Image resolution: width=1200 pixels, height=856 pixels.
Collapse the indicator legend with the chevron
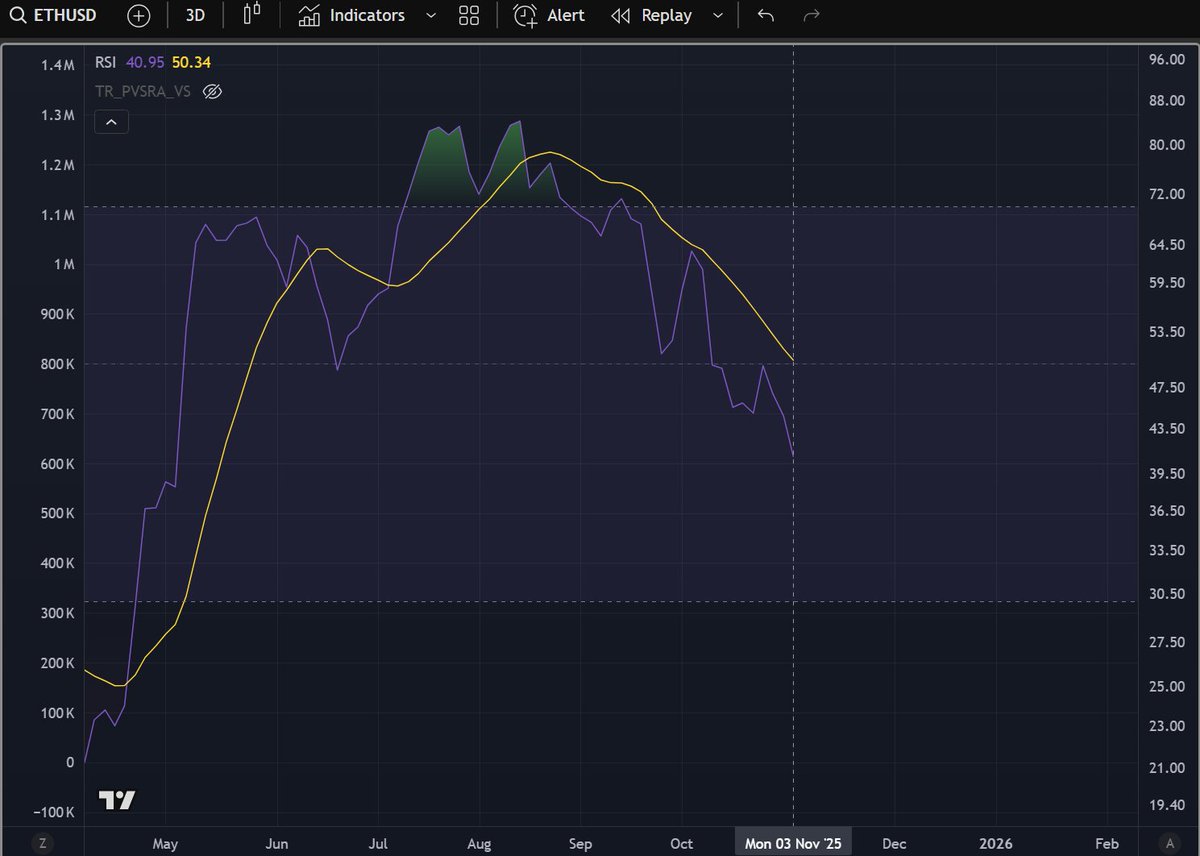point(111,123)
